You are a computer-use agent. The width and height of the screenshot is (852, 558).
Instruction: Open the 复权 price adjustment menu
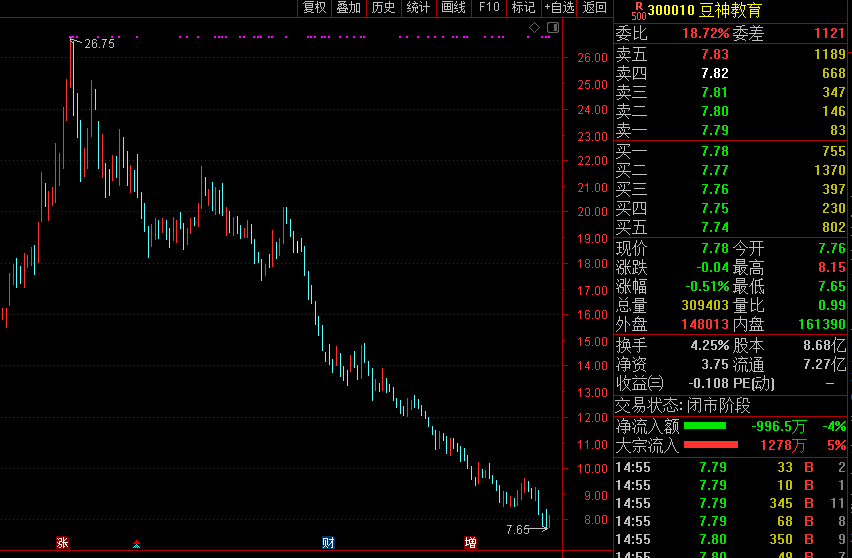(x=314, y=8)
